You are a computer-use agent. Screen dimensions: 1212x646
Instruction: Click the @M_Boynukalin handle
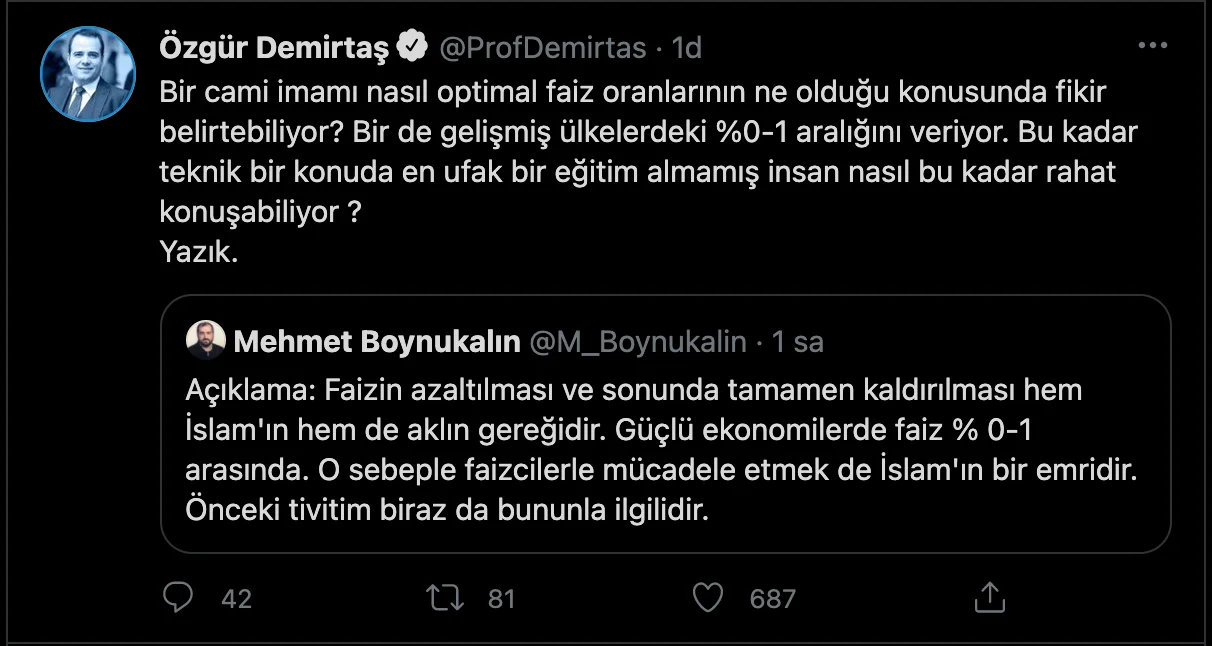point(637,342)
